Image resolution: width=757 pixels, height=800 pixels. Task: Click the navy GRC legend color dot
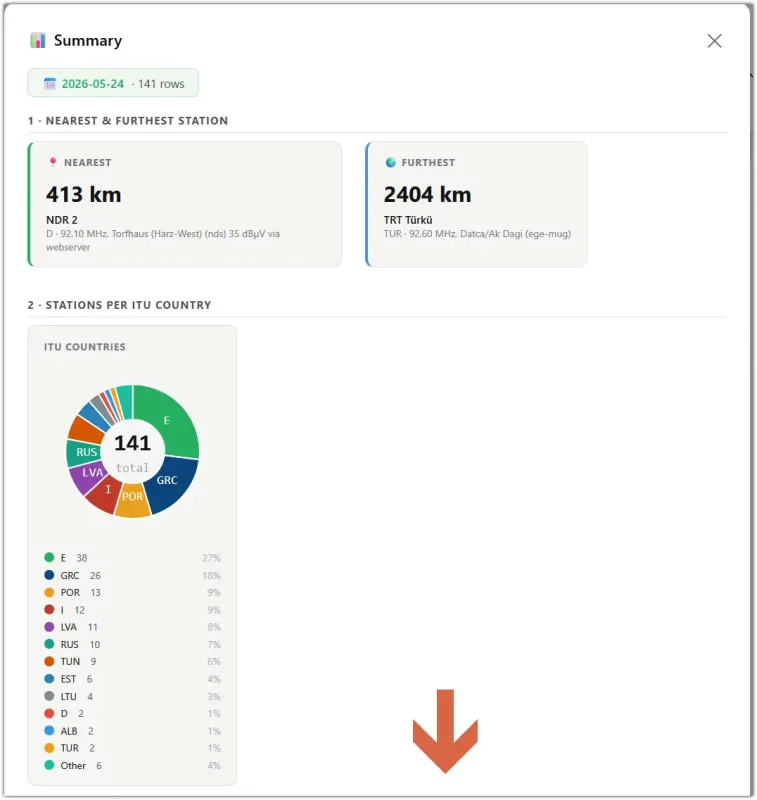(49, 575)
